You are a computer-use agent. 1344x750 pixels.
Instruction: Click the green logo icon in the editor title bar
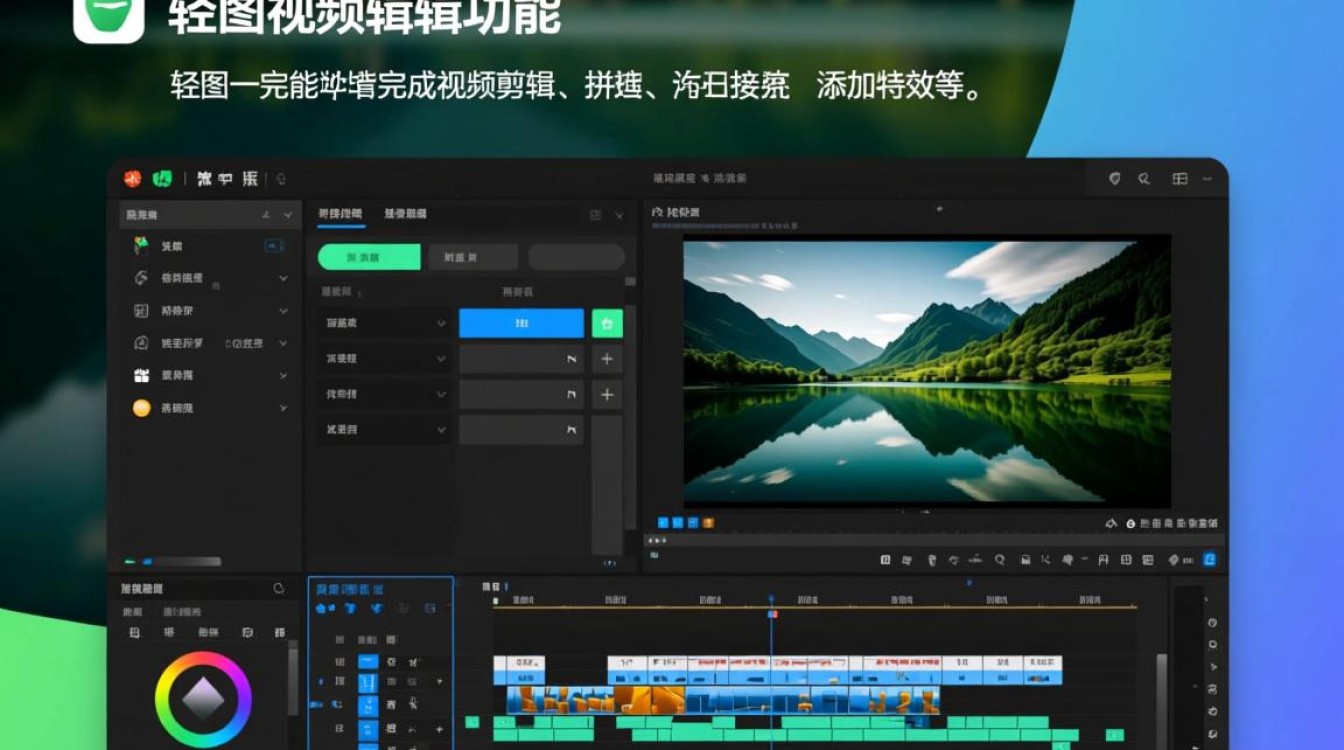pos(162,179)
